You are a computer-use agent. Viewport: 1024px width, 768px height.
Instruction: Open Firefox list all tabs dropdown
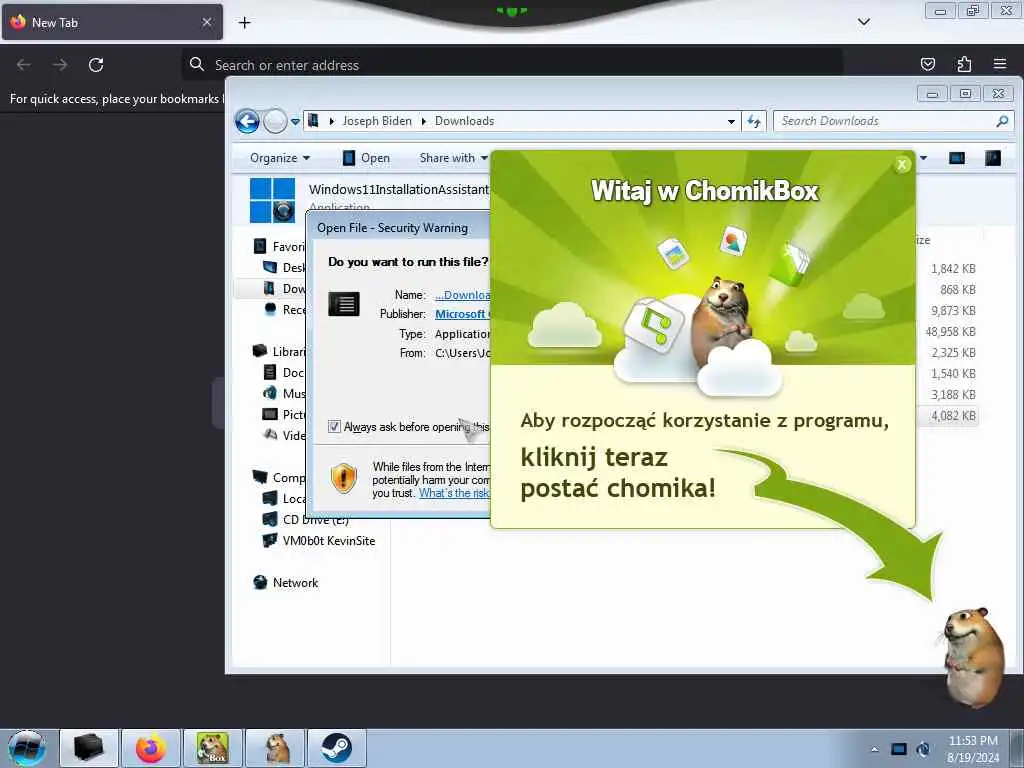coord(863,22)
